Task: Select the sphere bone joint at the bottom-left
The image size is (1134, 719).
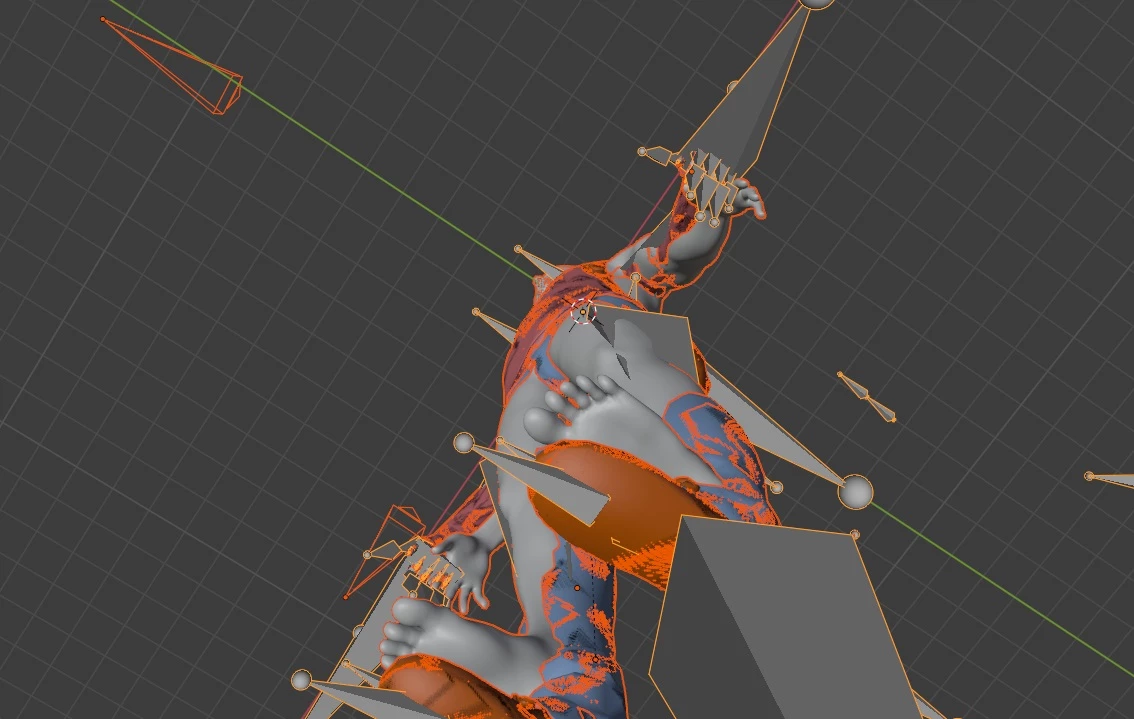Action: tap(301, 680)
